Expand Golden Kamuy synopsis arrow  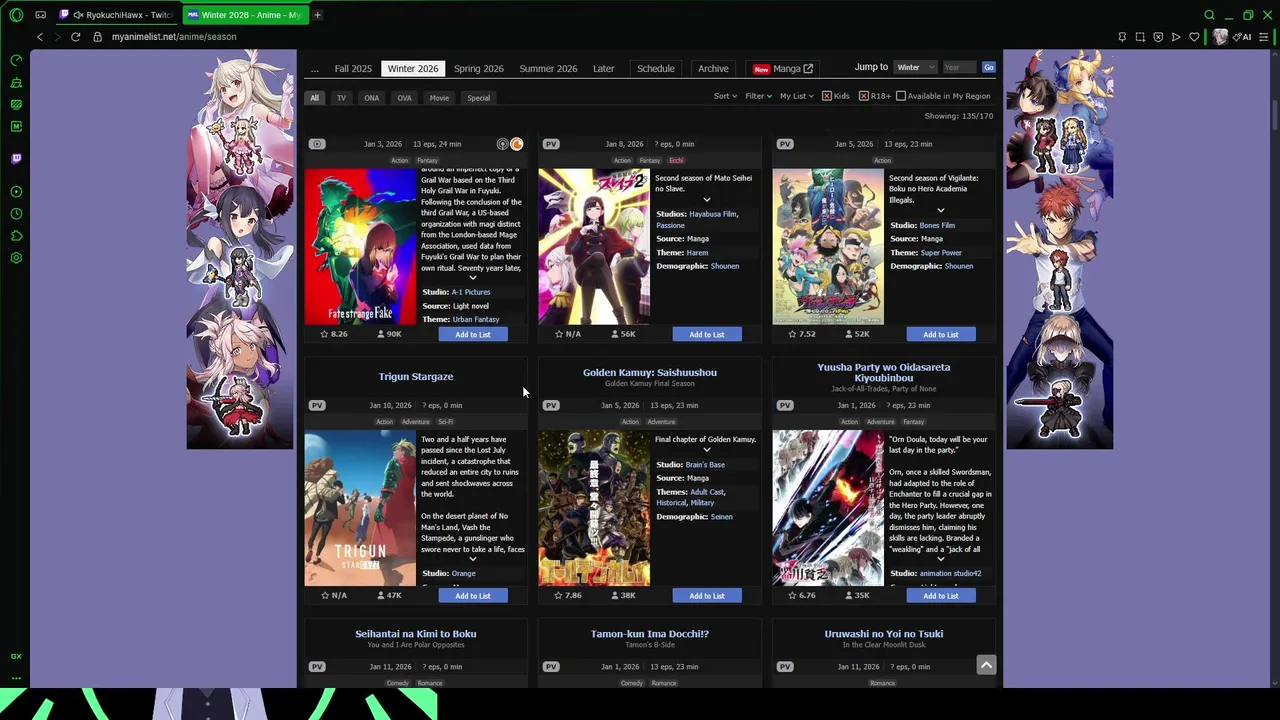(x=707, y=450)
